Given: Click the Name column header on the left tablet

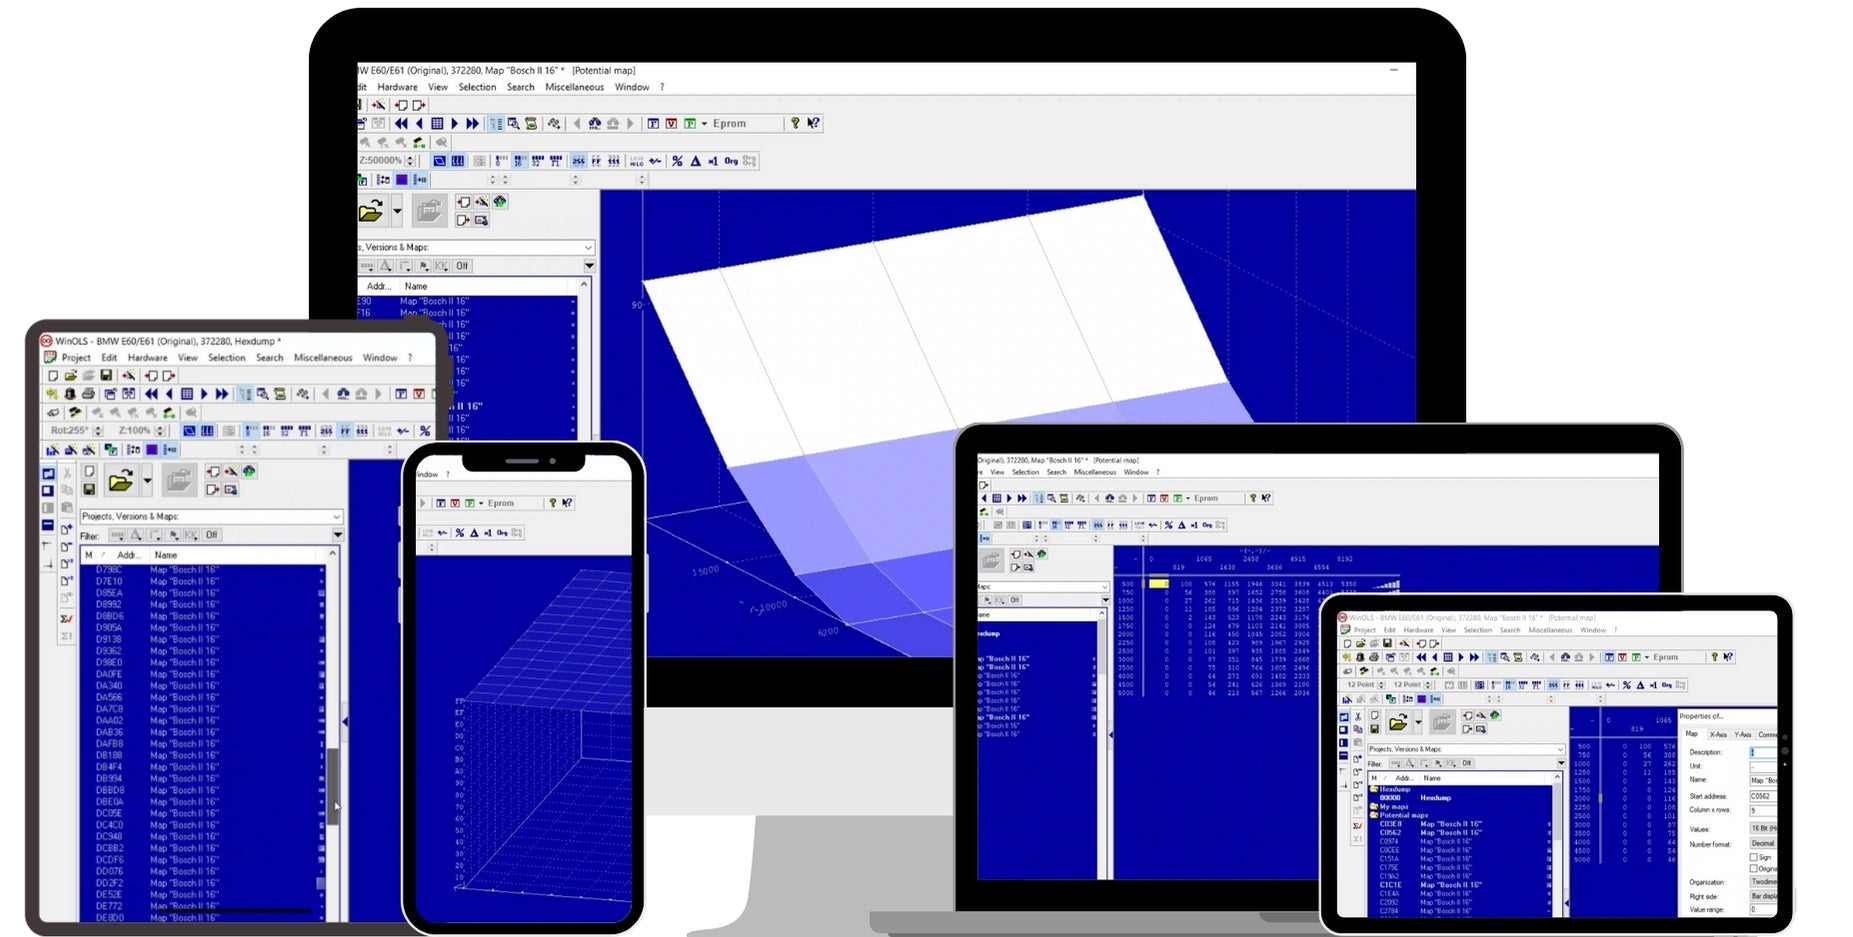Looking at the screenshot, I should click(166, 555).
